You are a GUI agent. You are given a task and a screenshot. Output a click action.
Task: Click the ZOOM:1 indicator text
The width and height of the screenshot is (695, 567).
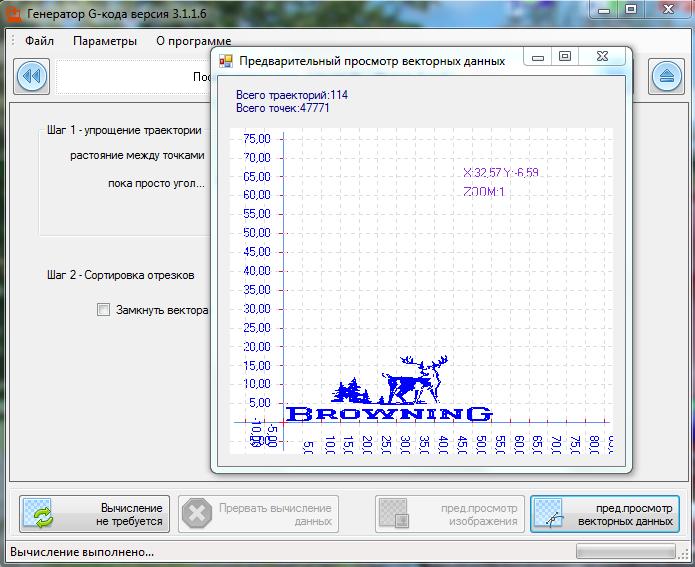[484, 192]
